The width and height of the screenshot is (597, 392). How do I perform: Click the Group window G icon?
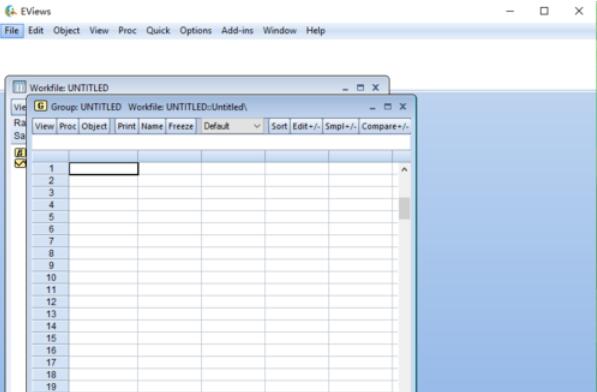[40, 106]
